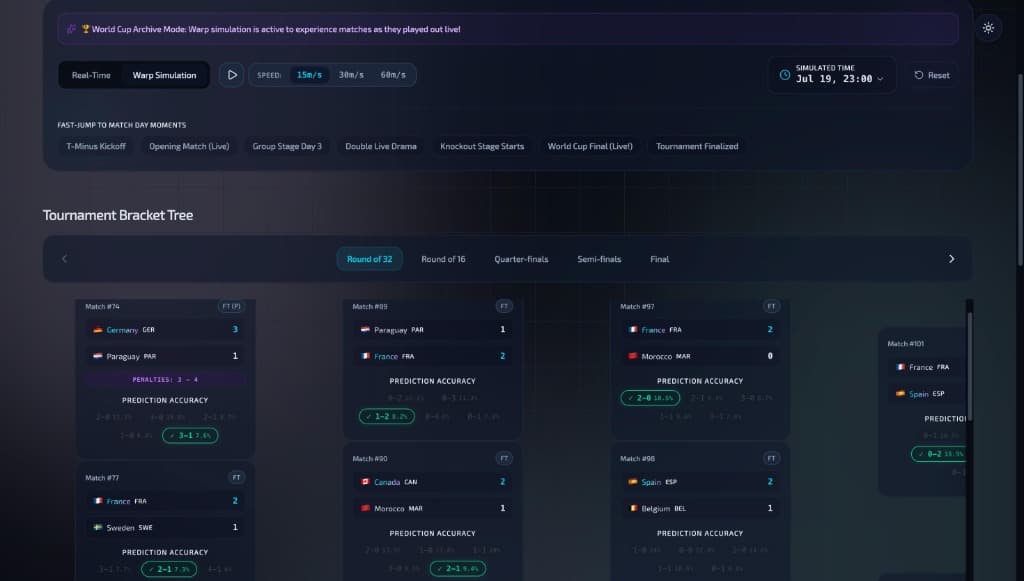Click the trophy icon in the archive banner
Viewport: 1024px width, 581px height.
pos(85,29)
